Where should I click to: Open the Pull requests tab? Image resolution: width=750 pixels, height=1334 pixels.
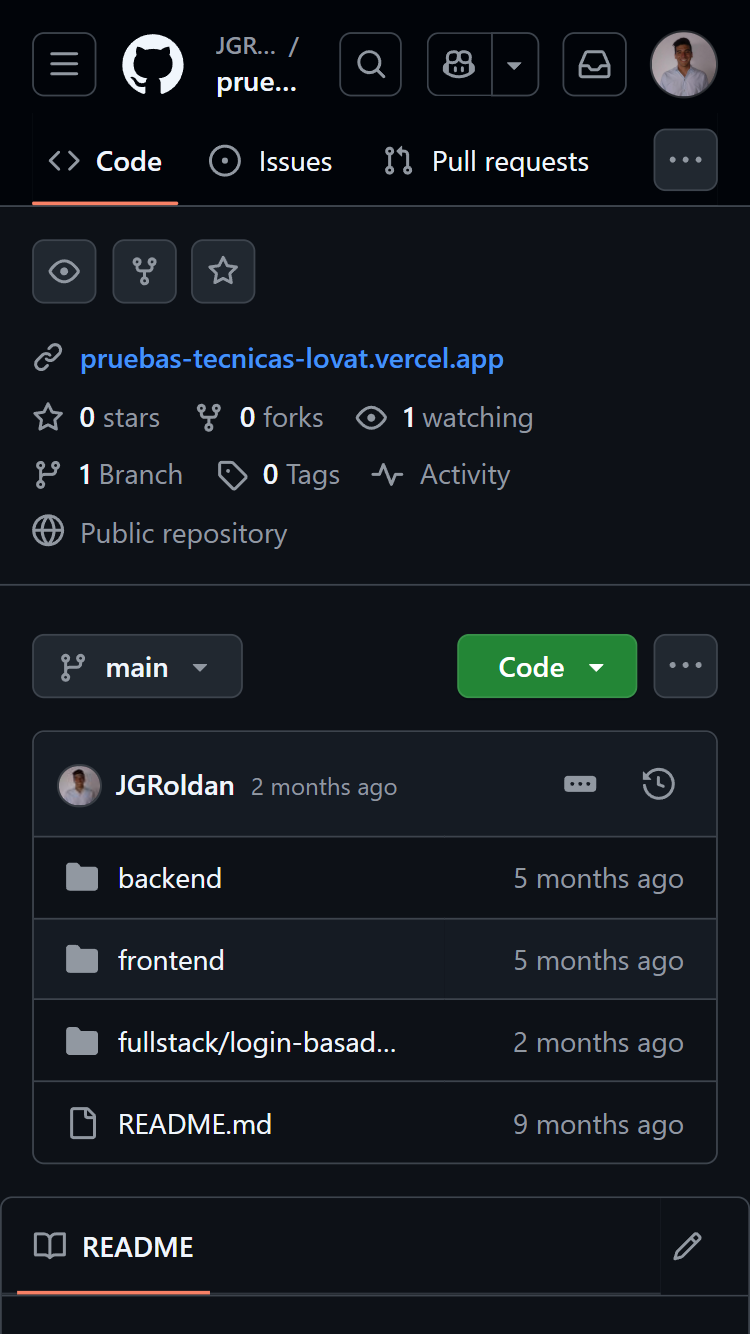pos(484,161)
